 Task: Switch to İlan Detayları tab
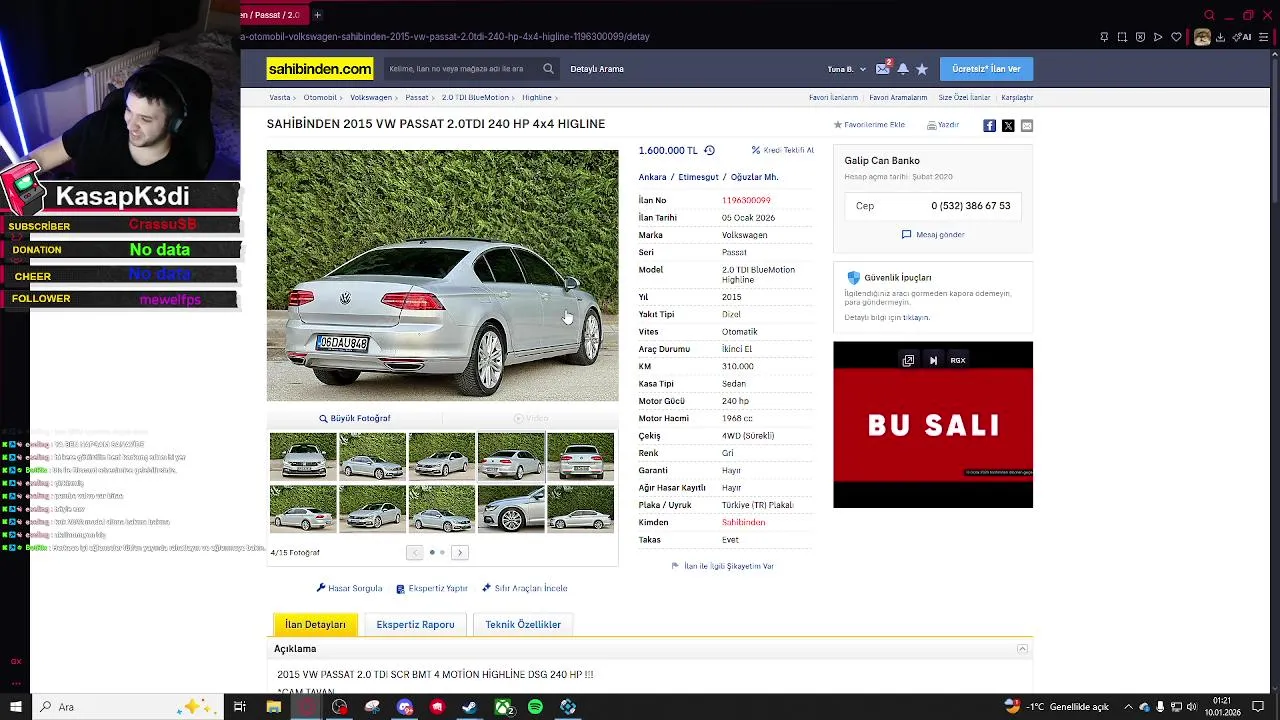[315, 624]
